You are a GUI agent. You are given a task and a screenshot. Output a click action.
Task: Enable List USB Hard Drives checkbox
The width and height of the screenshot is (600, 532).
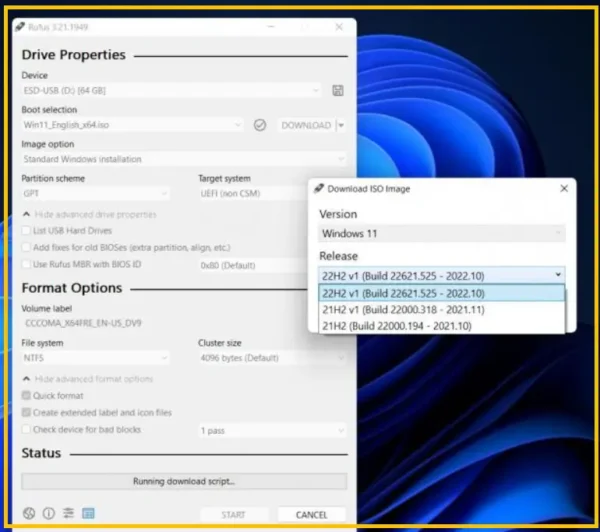tap(26, 230)
